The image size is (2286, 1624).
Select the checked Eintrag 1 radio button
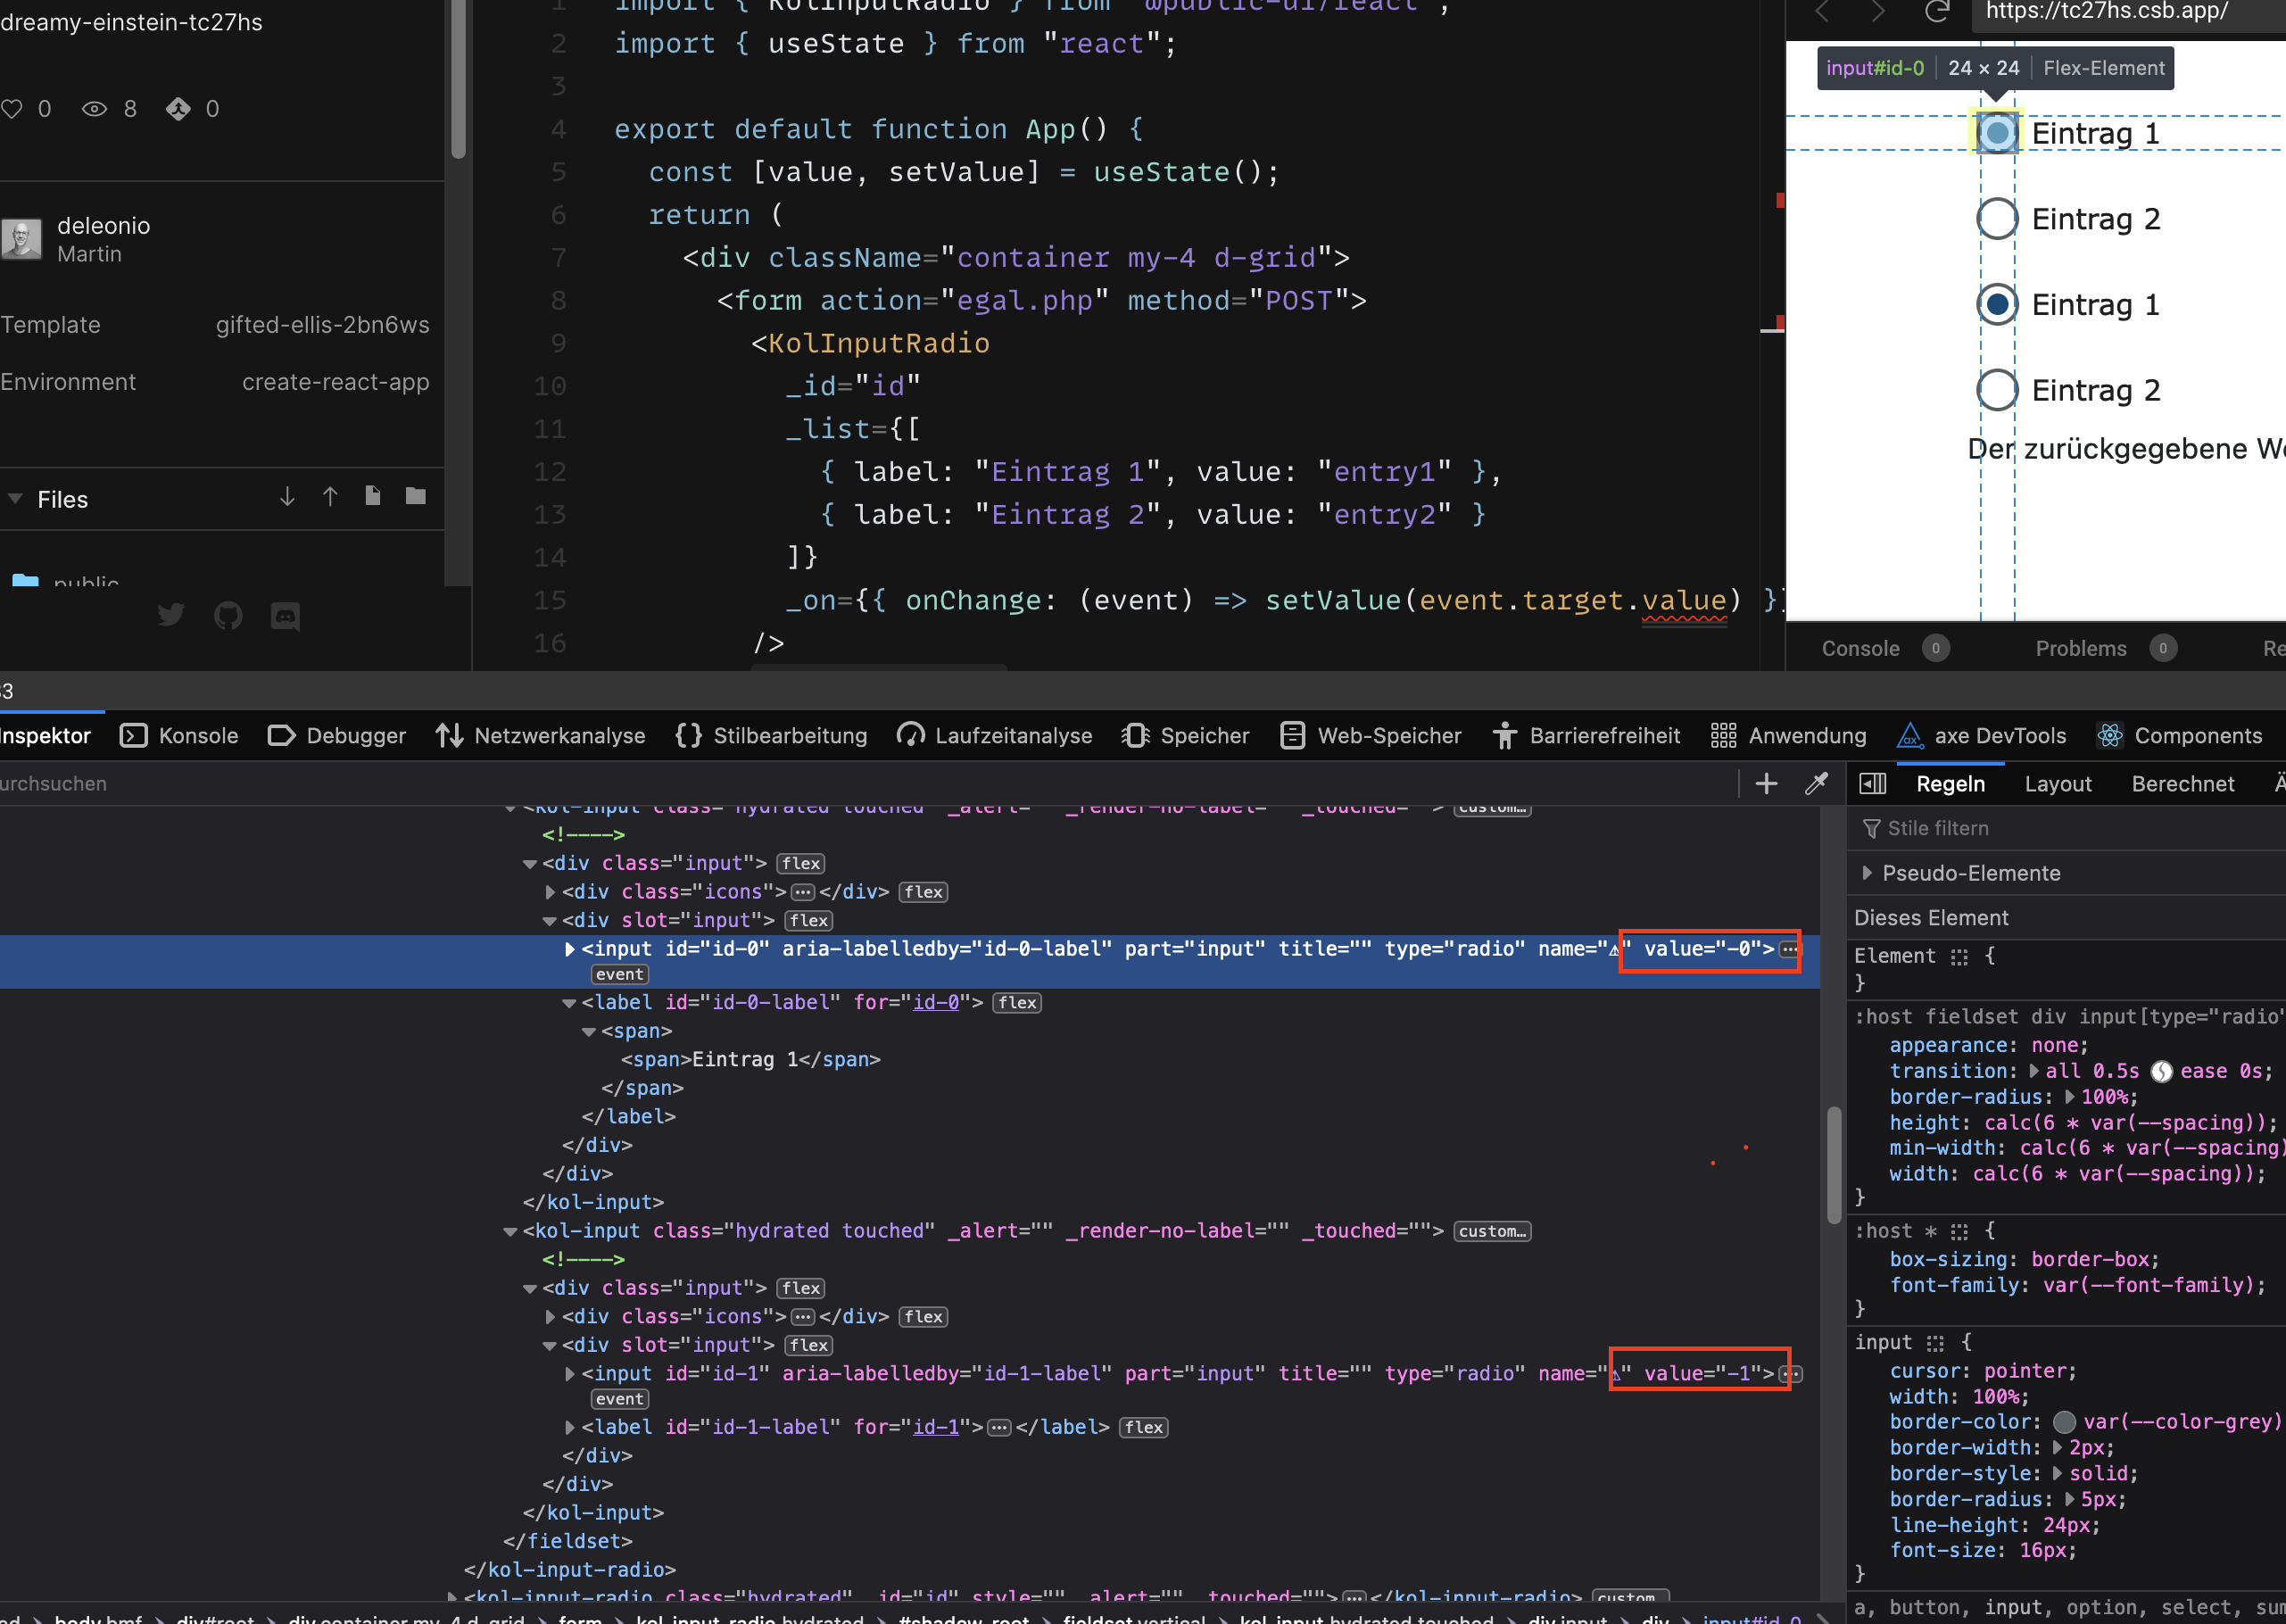[x=1997, y=304]
